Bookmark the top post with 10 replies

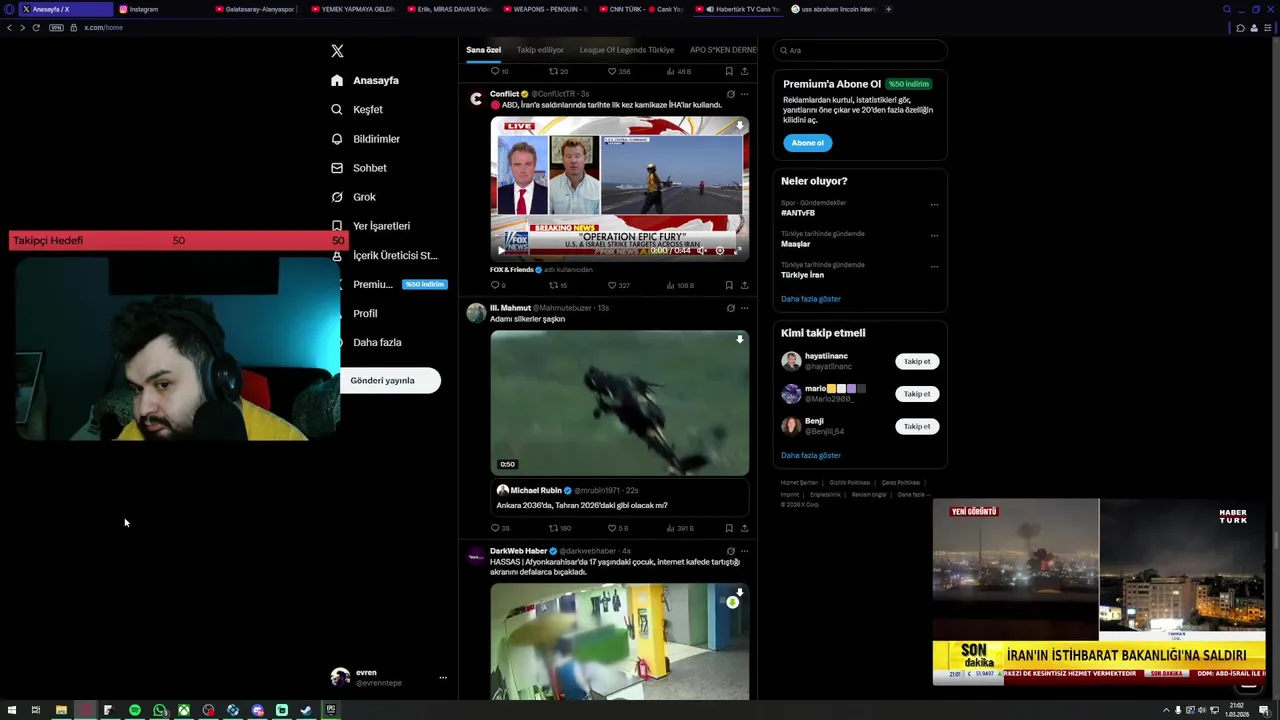coord(729,72)
